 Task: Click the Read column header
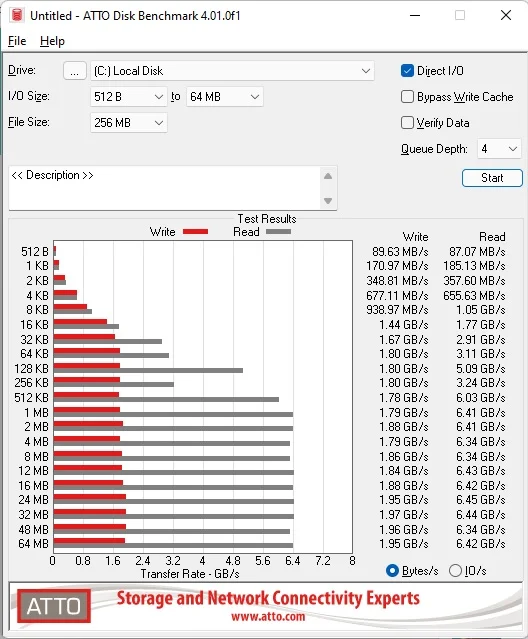coord(492,237)
